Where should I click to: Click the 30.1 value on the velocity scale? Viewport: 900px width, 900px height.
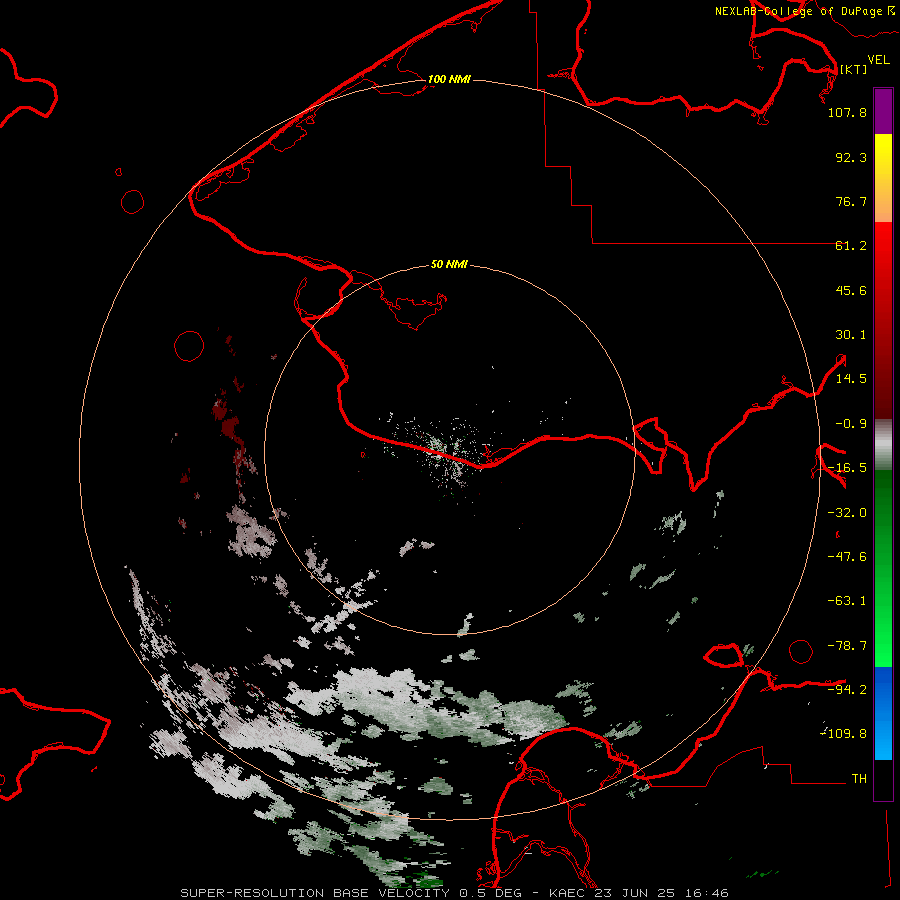[851, 335]
